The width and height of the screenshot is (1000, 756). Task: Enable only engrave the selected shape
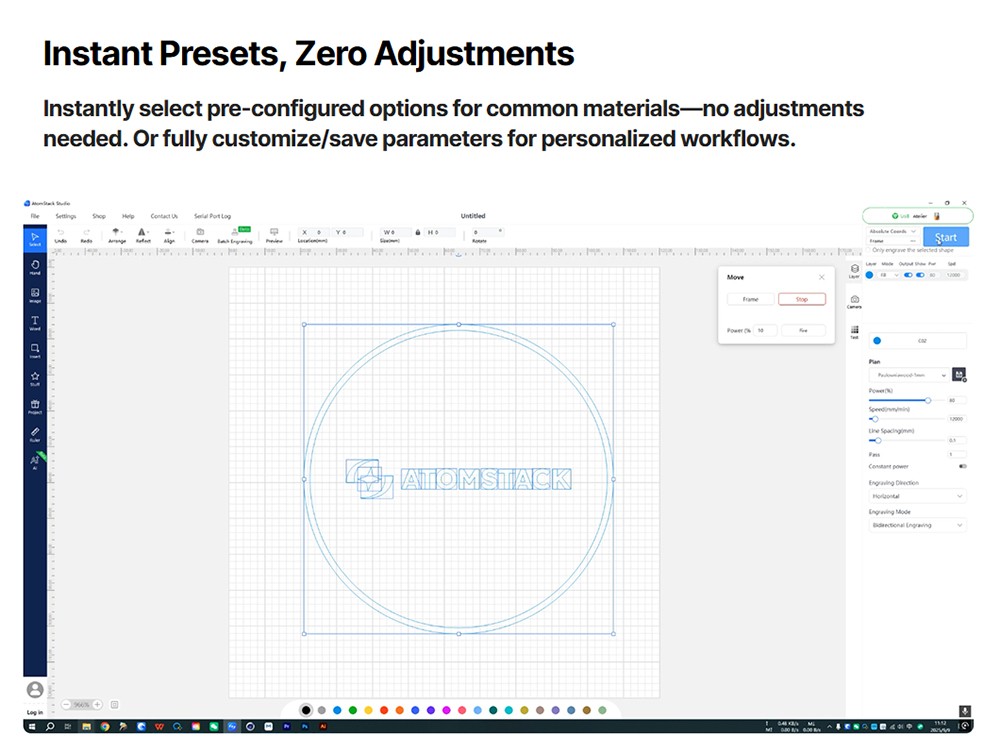[x=869, y=250]
